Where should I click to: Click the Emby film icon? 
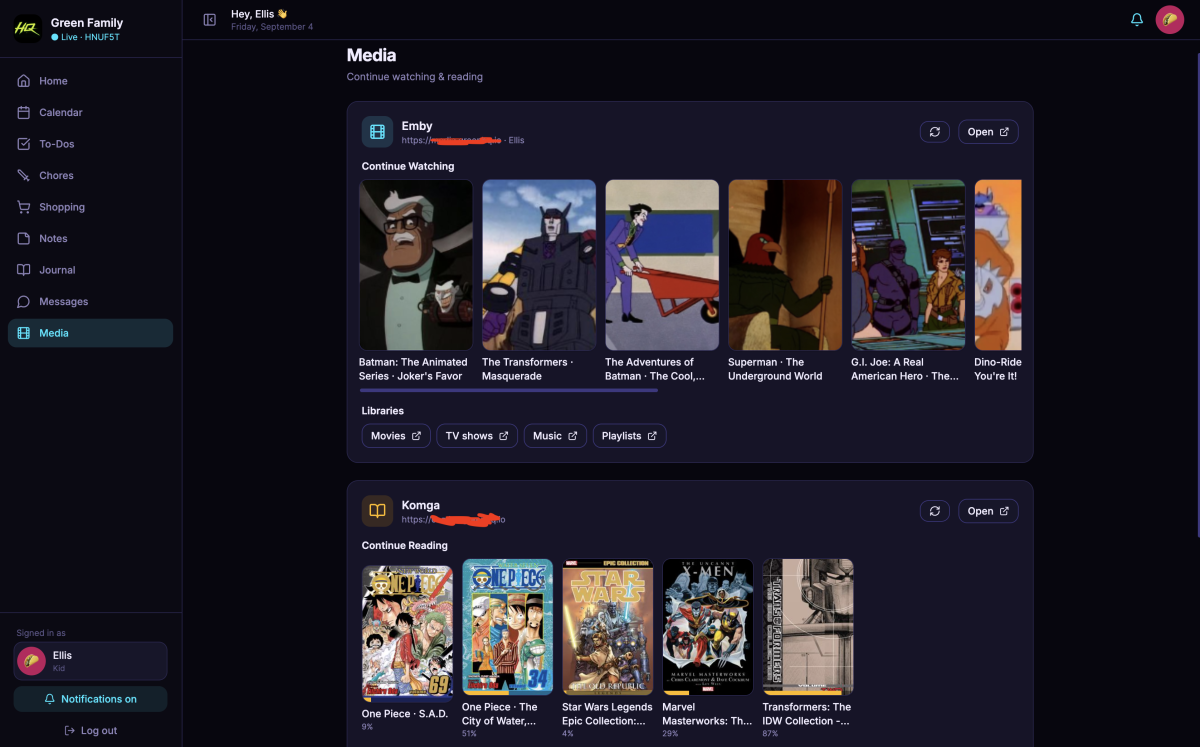tap(377, 132)
